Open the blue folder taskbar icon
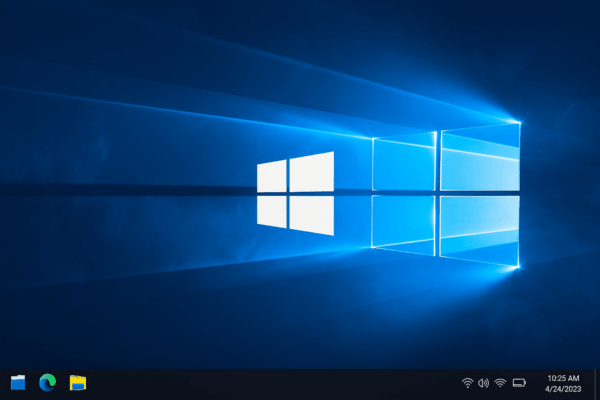The image size is (600, 400). coord(18,382)
